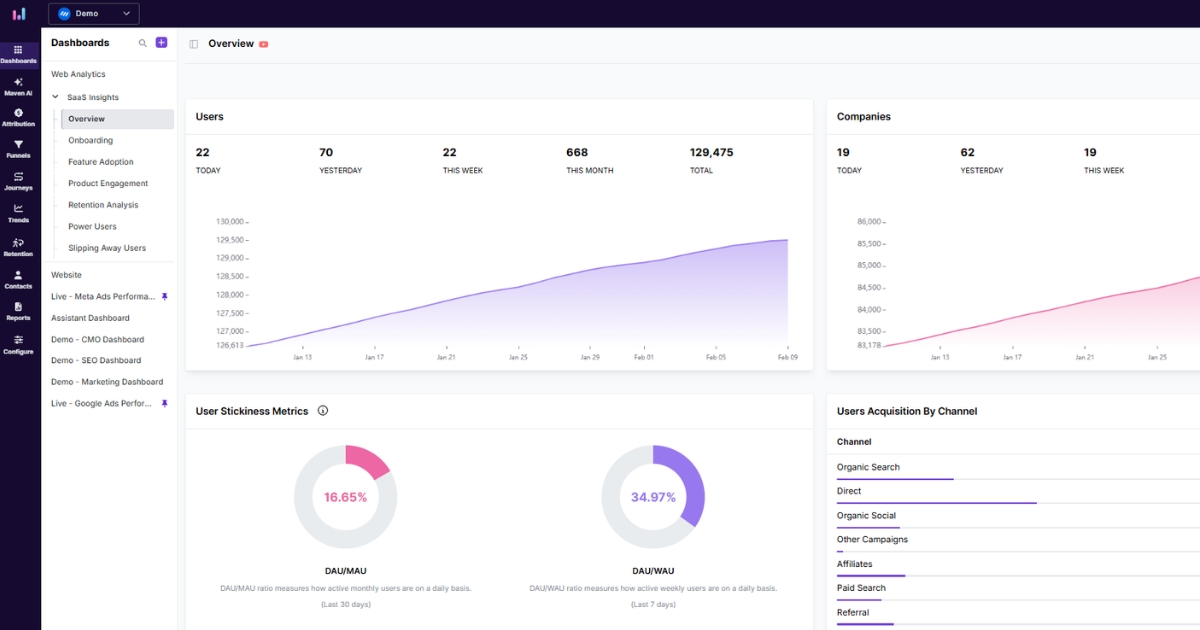The height and width of the screenshot is (630, 1200).
Task: Click the red video icon beside Overview
Action: tap(264, 44)
